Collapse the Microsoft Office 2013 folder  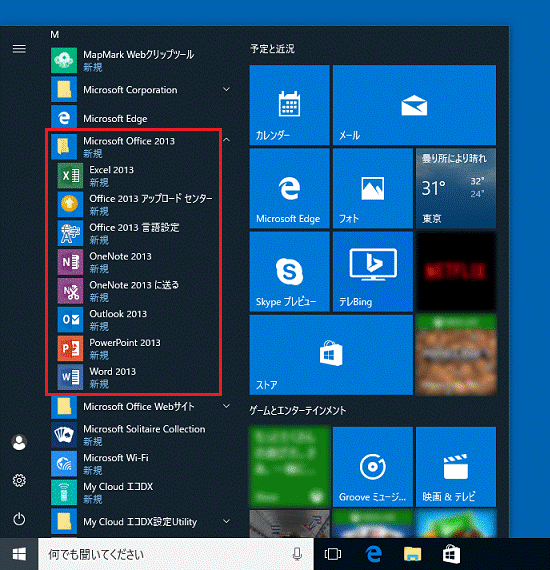226,140
